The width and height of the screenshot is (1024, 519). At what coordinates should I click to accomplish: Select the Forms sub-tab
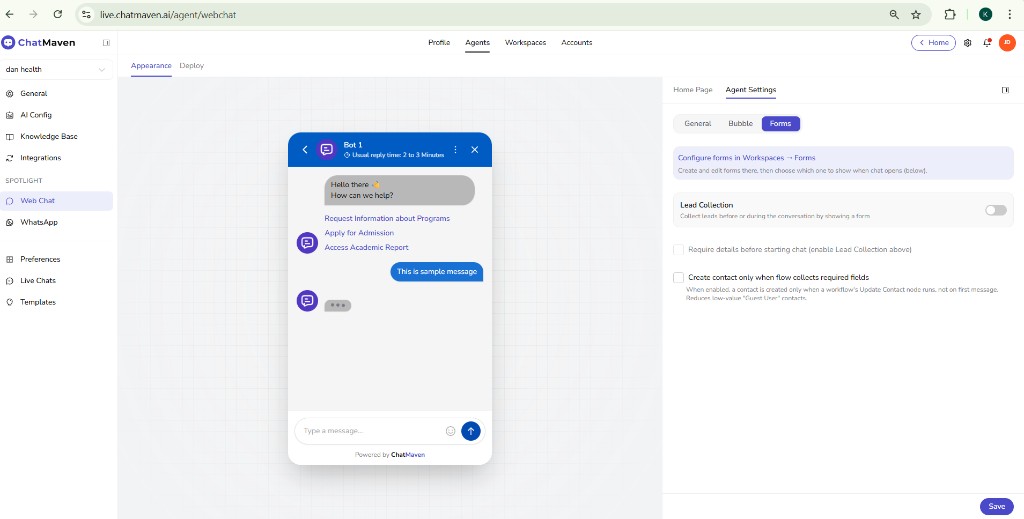click(x=780, y=123)
